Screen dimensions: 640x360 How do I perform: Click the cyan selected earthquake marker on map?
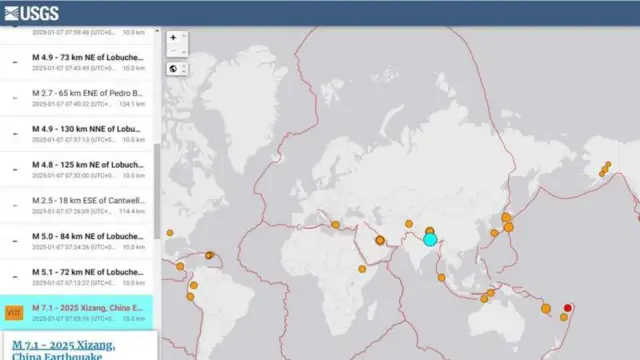coord(430,240)
